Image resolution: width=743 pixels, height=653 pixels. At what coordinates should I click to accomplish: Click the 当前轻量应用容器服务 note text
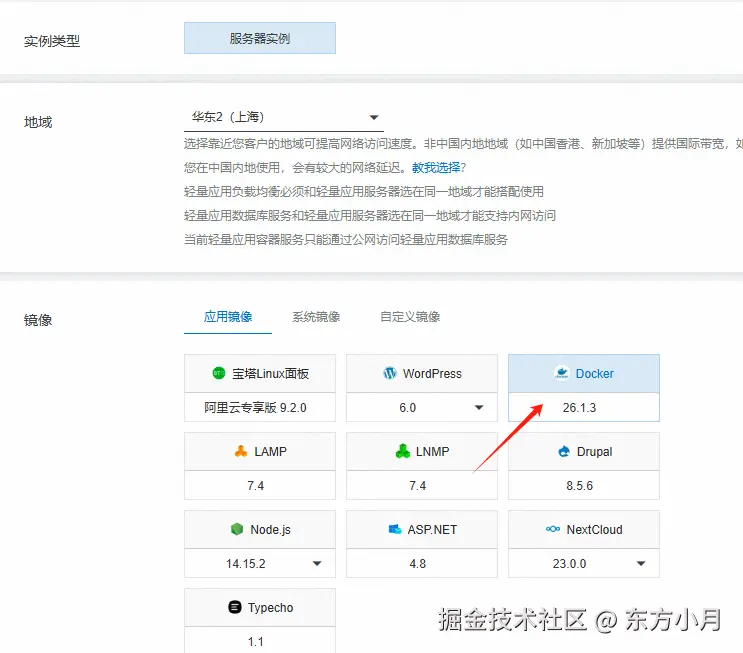[345, 239]
